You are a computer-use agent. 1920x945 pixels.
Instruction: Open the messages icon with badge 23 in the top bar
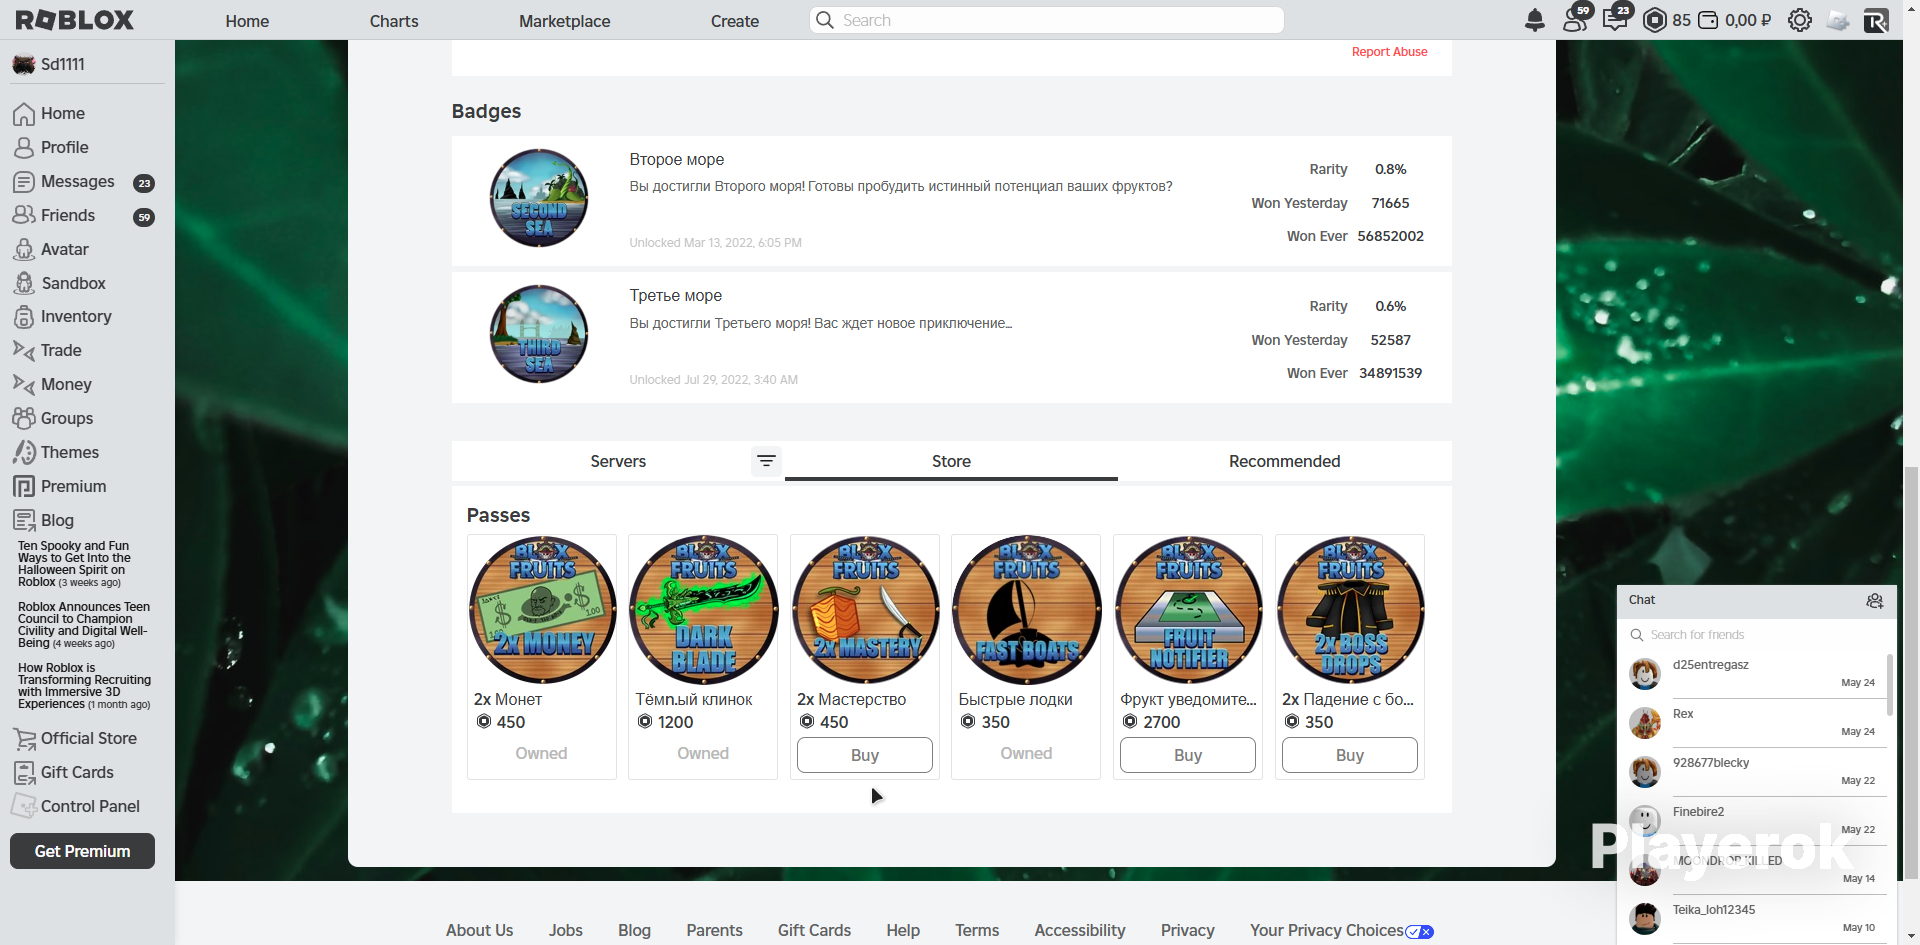click(x=1617, y=18)
